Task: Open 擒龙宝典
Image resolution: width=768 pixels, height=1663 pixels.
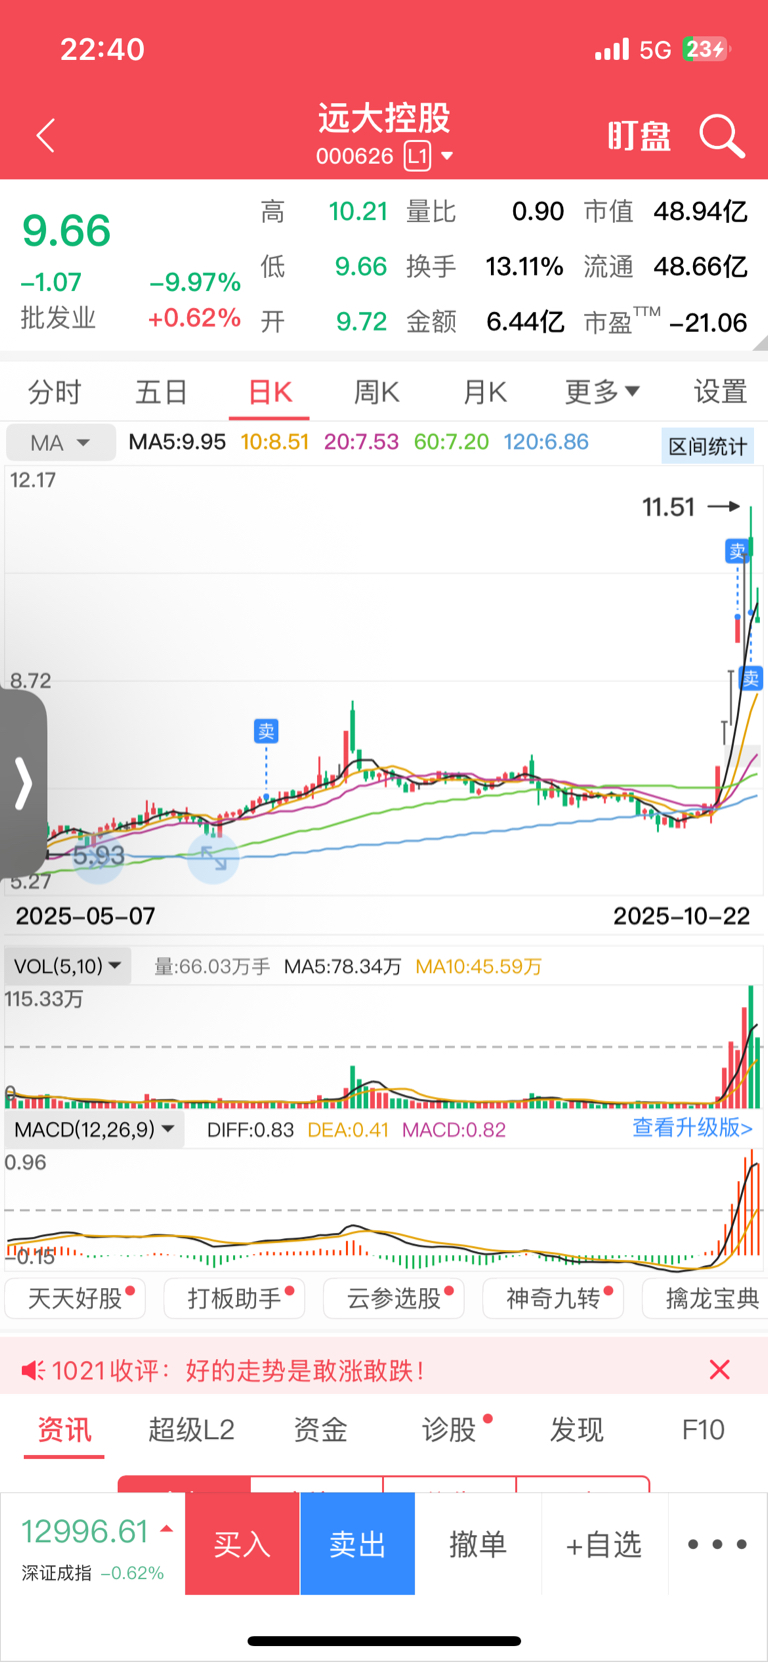Action: [x=706, y=1298]
